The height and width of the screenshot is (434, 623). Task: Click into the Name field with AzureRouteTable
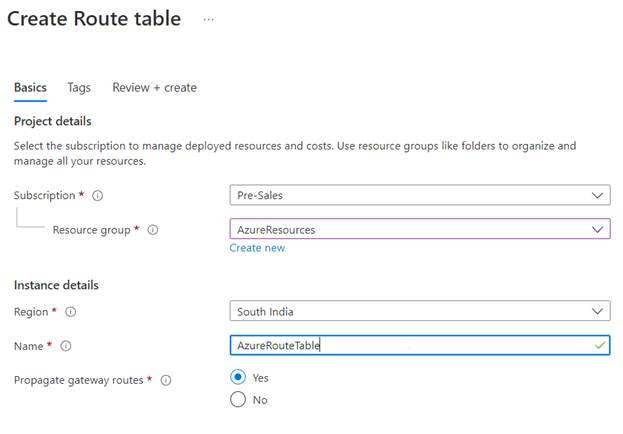pos(420,345)
